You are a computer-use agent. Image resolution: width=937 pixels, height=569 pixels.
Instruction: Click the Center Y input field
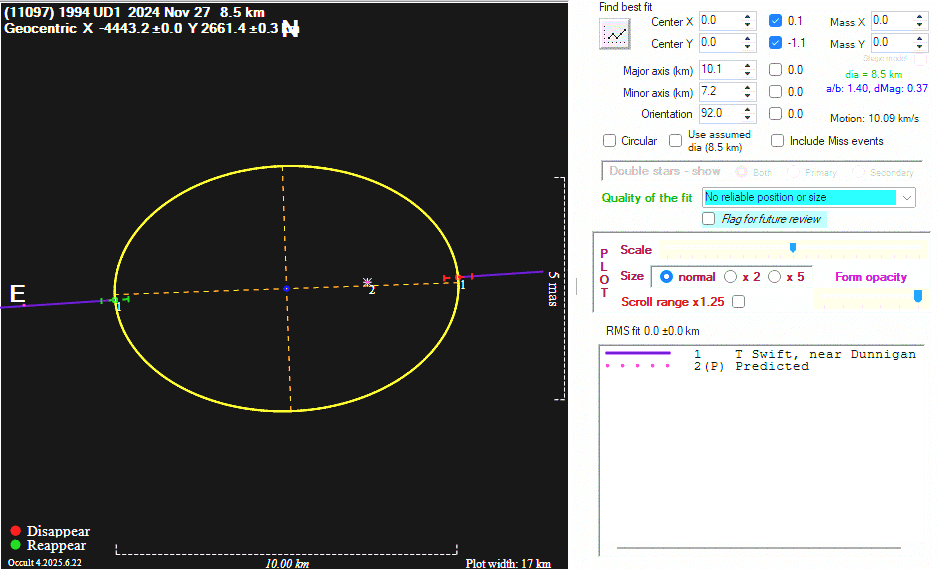(x=720, y=43)
